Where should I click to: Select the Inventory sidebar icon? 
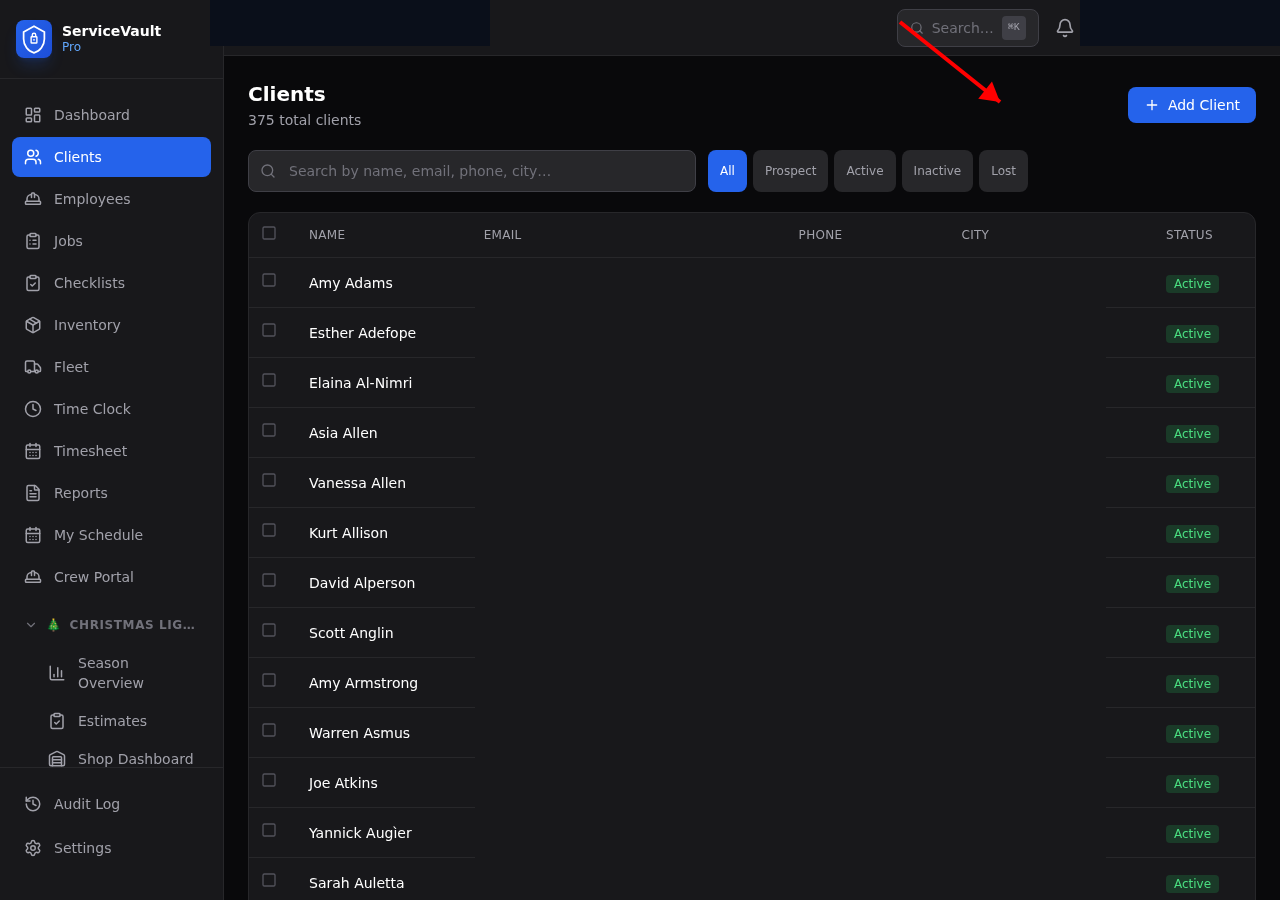click(x=86, y=325)
